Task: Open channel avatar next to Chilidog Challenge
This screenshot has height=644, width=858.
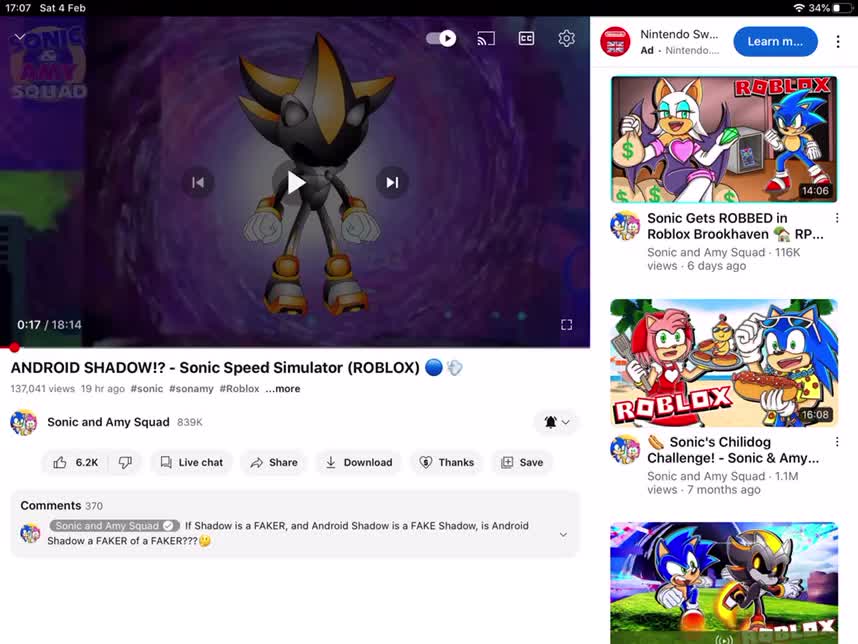Action: pos(625,449)
